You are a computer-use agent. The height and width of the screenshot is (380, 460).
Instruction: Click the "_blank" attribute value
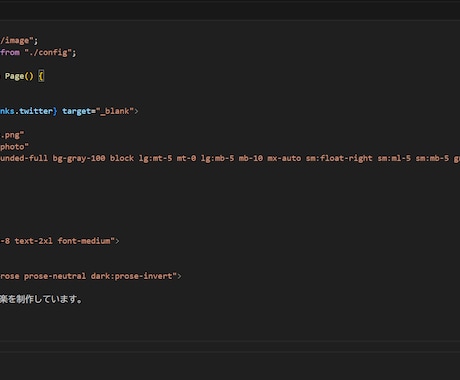[x=115, y=111]
